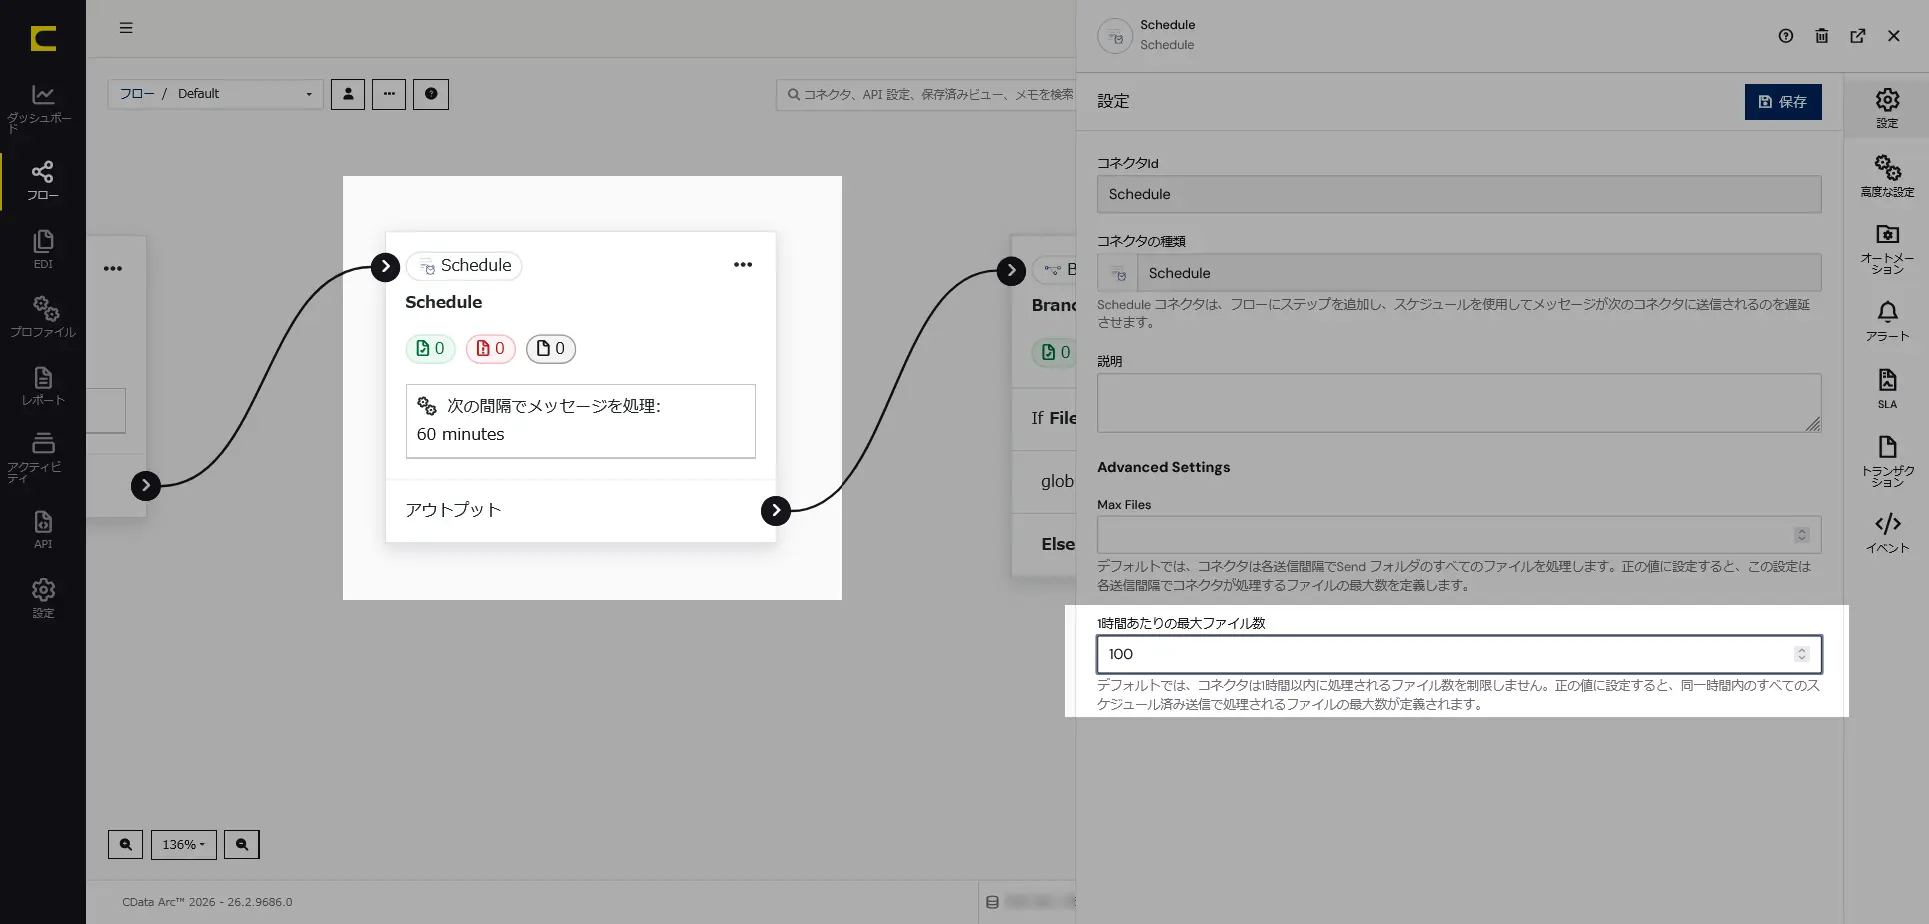The width and height of the screenshot is (1929, 924).
Task: Click the アウトプット label on Schedule
Action: coord(453,510)
